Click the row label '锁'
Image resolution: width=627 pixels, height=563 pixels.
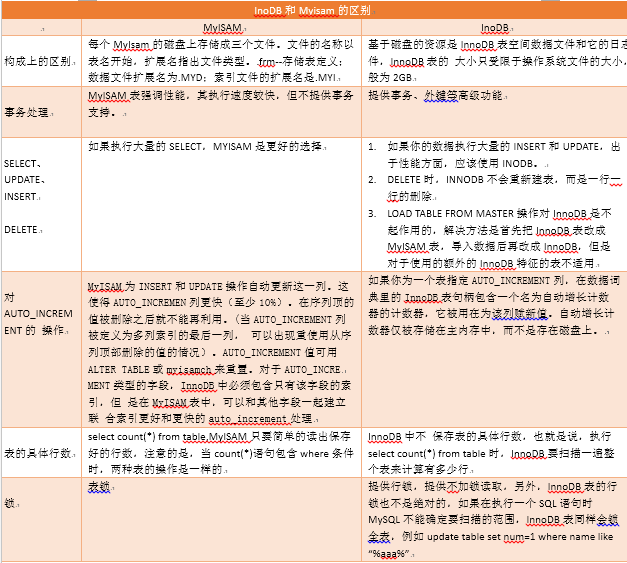point(10,503)
